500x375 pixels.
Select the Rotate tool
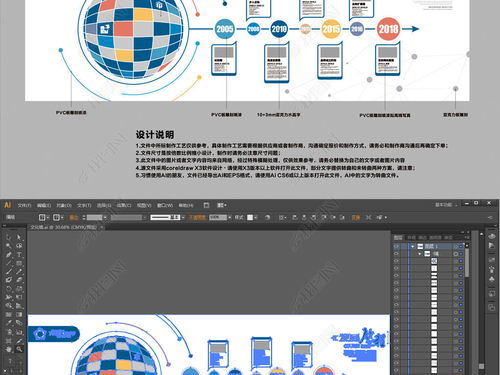tap(8, 289)
